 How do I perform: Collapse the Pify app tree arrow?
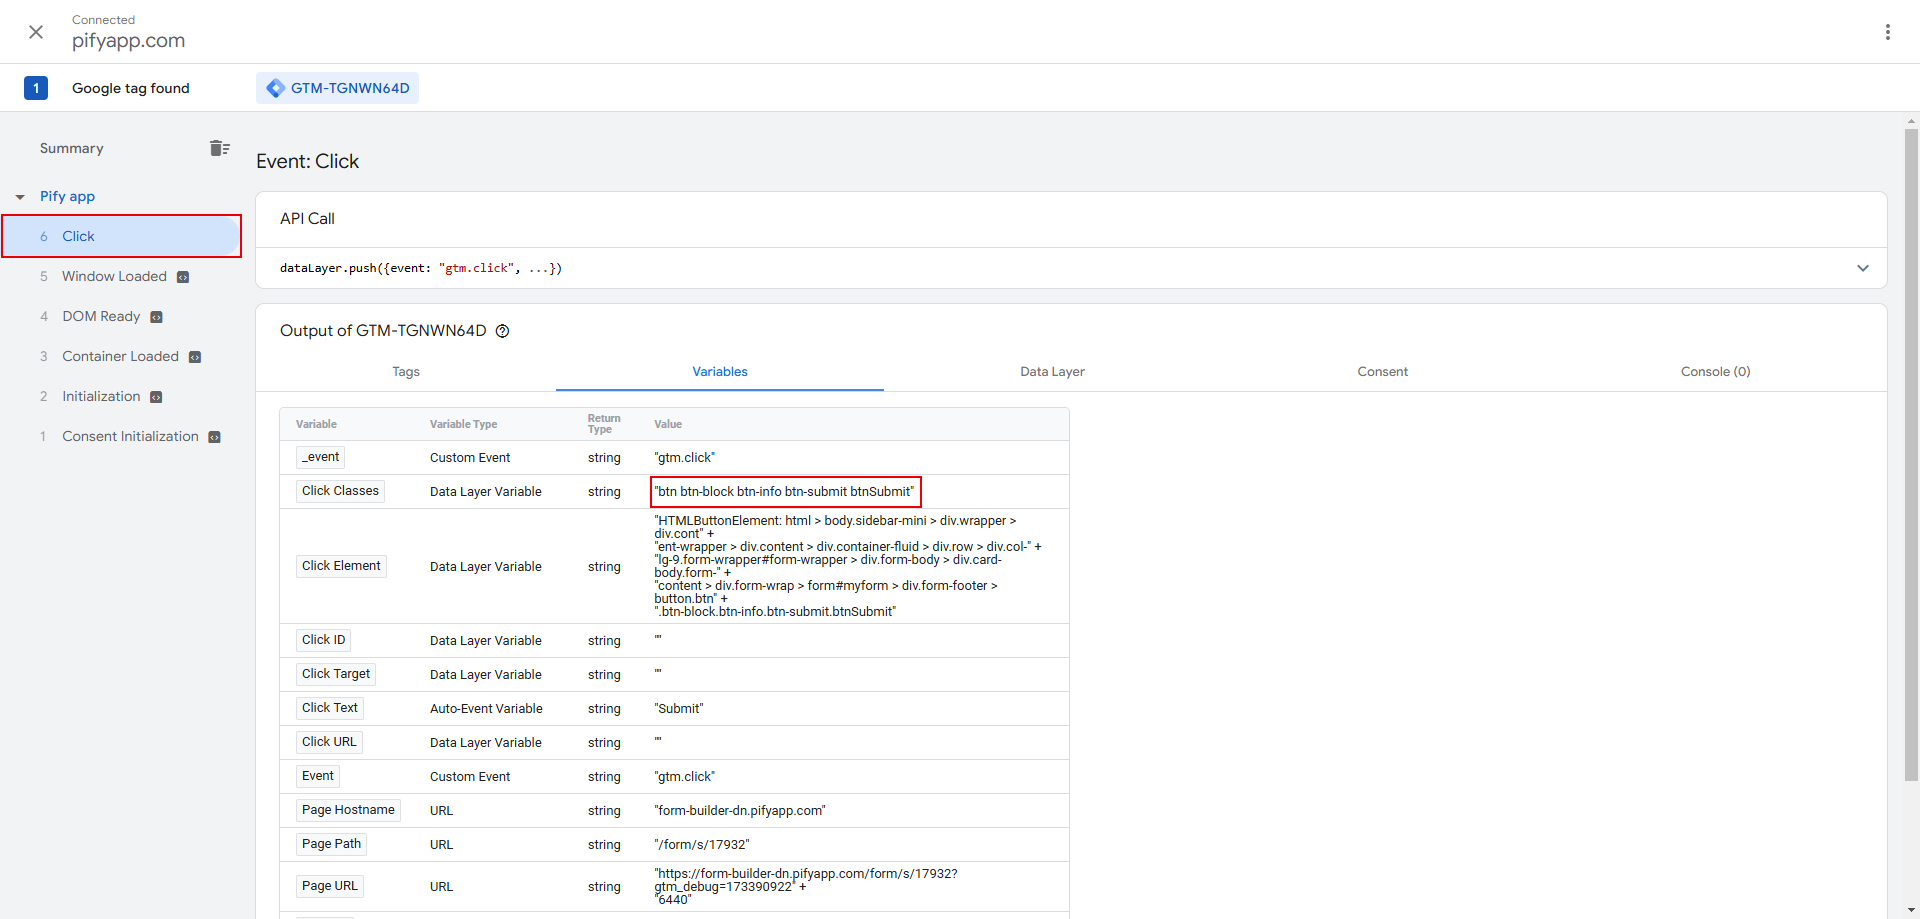[x=20, y=197]
